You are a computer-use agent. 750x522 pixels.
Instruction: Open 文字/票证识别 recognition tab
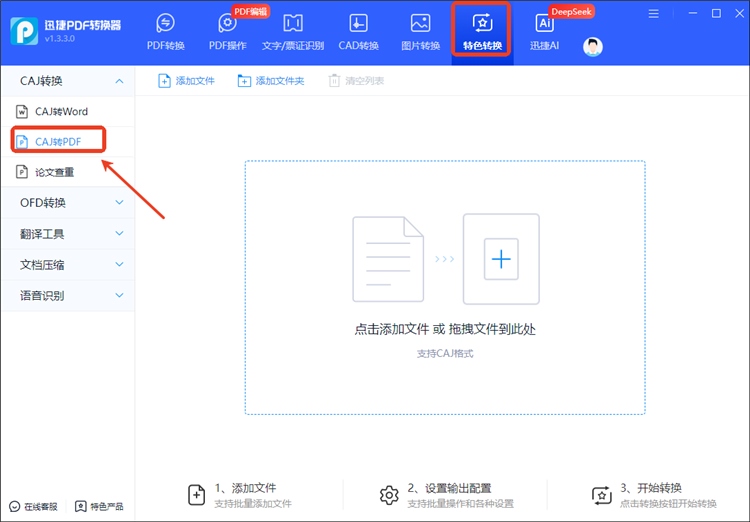click(x=293, y=32)
